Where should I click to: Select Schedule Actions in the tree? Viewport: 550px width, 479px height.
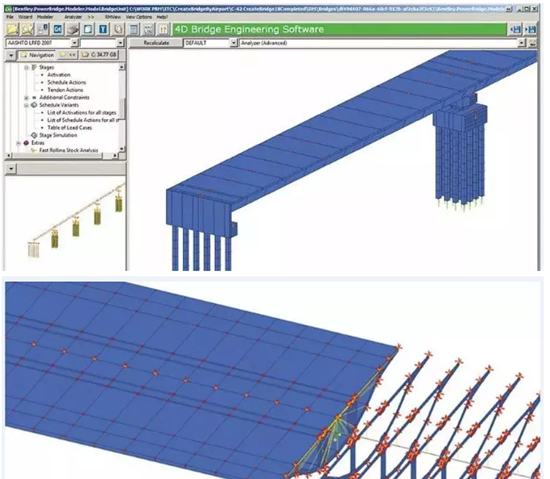(x=67, y=82)
